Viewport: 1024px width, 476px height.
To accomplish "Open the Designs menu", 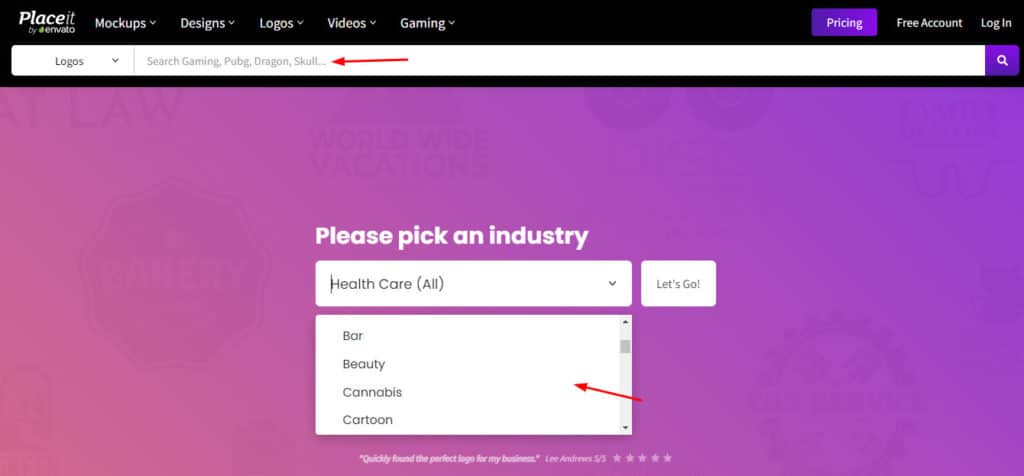I will click(x=207, y=23).
